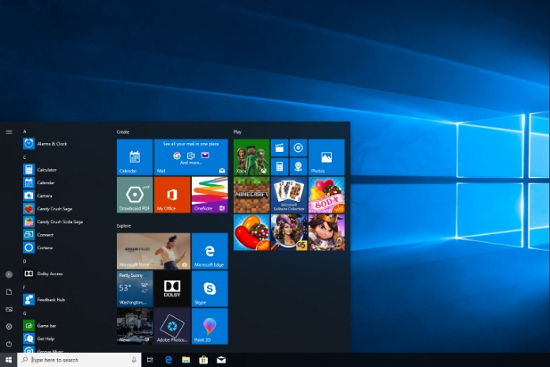Open the Download PDF tile
The height and width of the screenshot is (367, 550).
point(135,195)
